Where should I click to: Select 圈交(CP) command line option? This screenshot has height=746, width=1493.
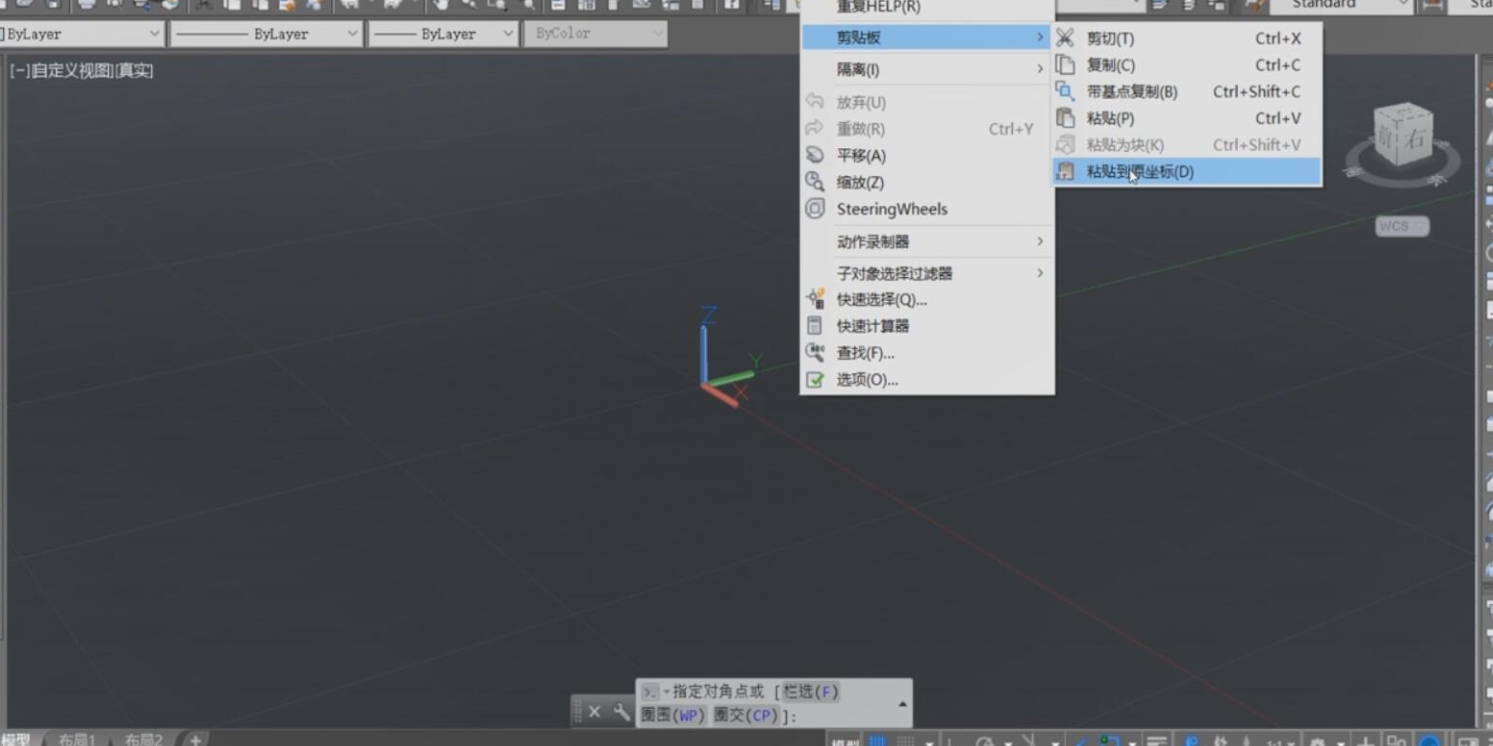tap(745, 715)
